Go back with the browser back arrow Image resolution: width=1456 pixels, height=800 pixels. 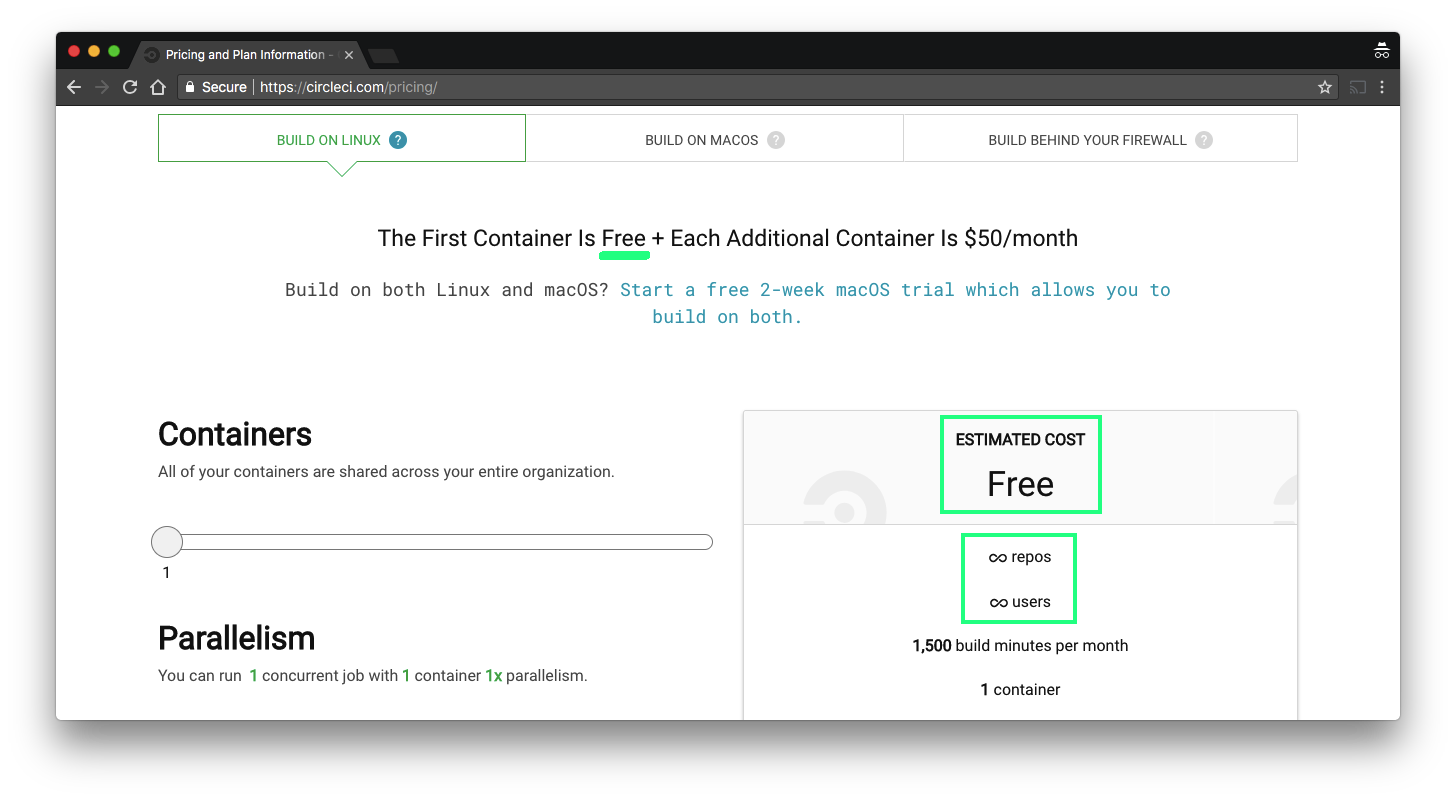pos(74,87)
